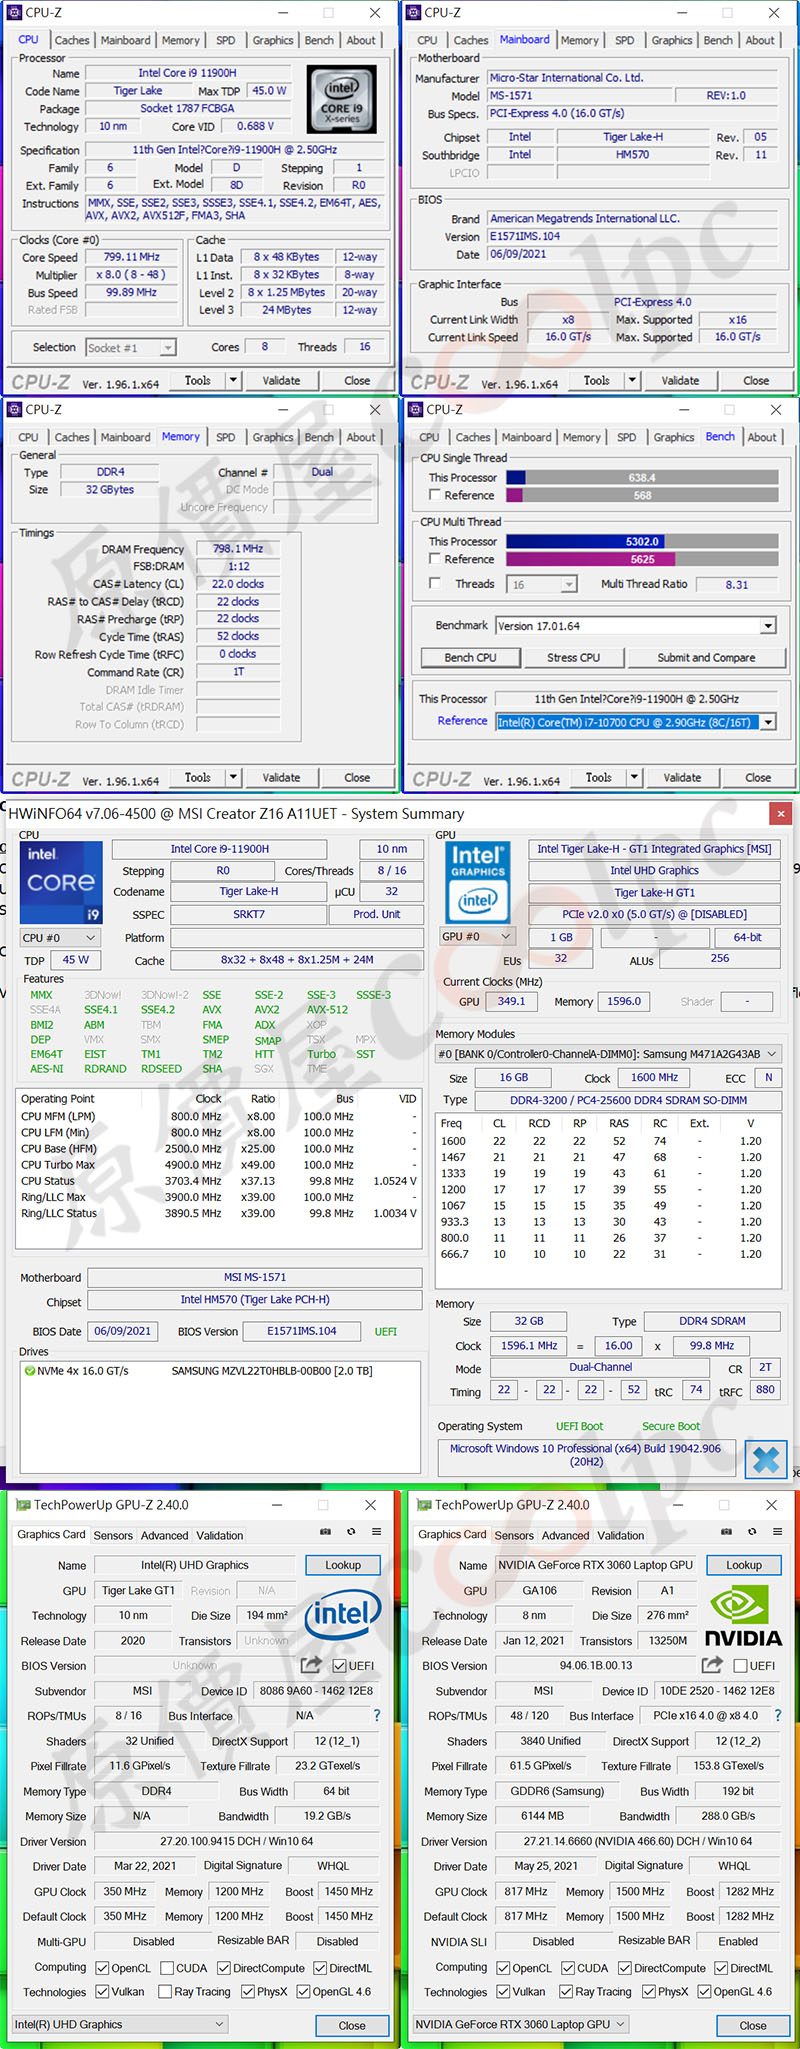Click the Multi Thread Reference 5625 bar
The image size is (800, 2049).
click(x=642, y=560)
